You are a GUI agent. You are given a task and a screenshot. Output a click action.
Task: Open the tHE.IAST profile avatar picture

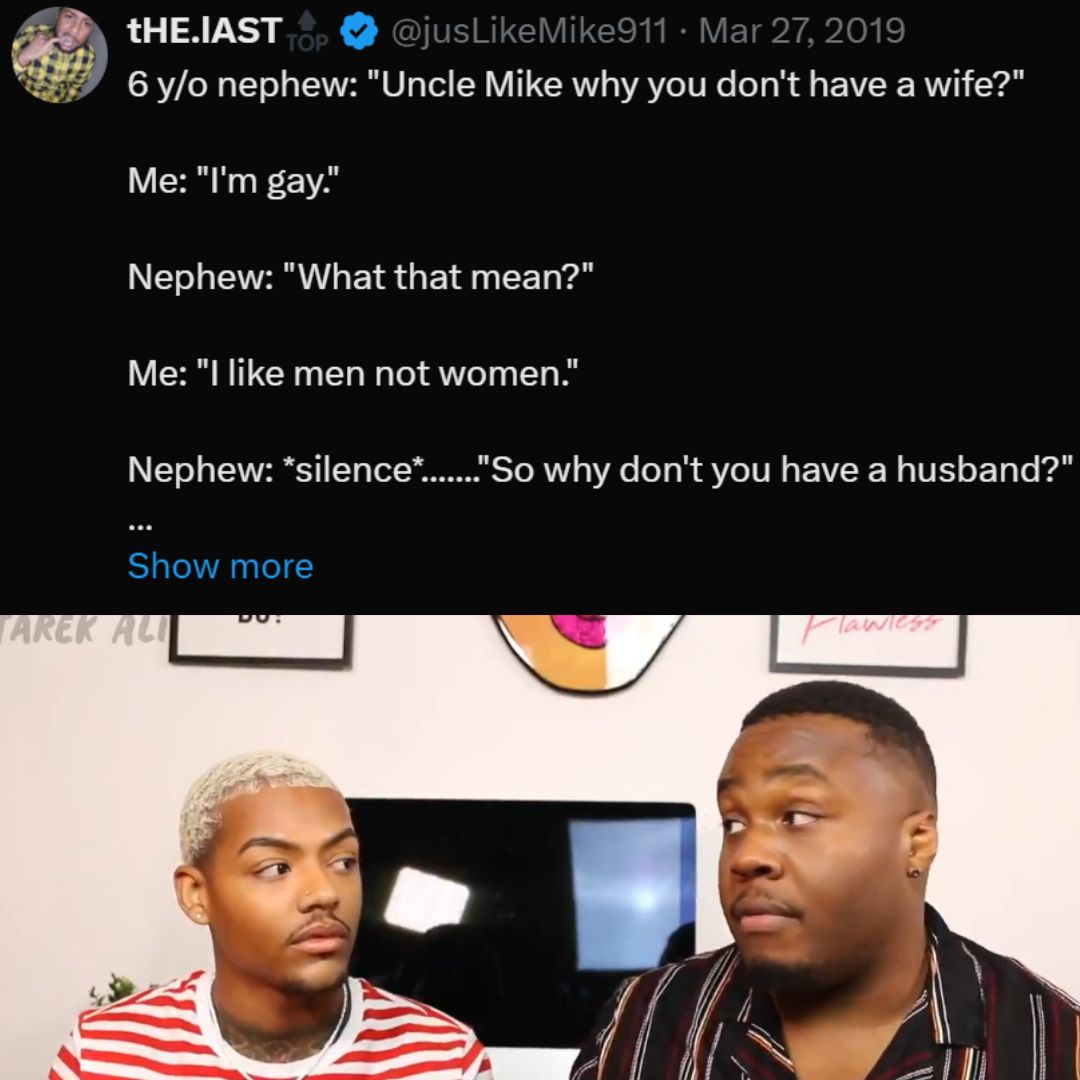click(59, 55)
